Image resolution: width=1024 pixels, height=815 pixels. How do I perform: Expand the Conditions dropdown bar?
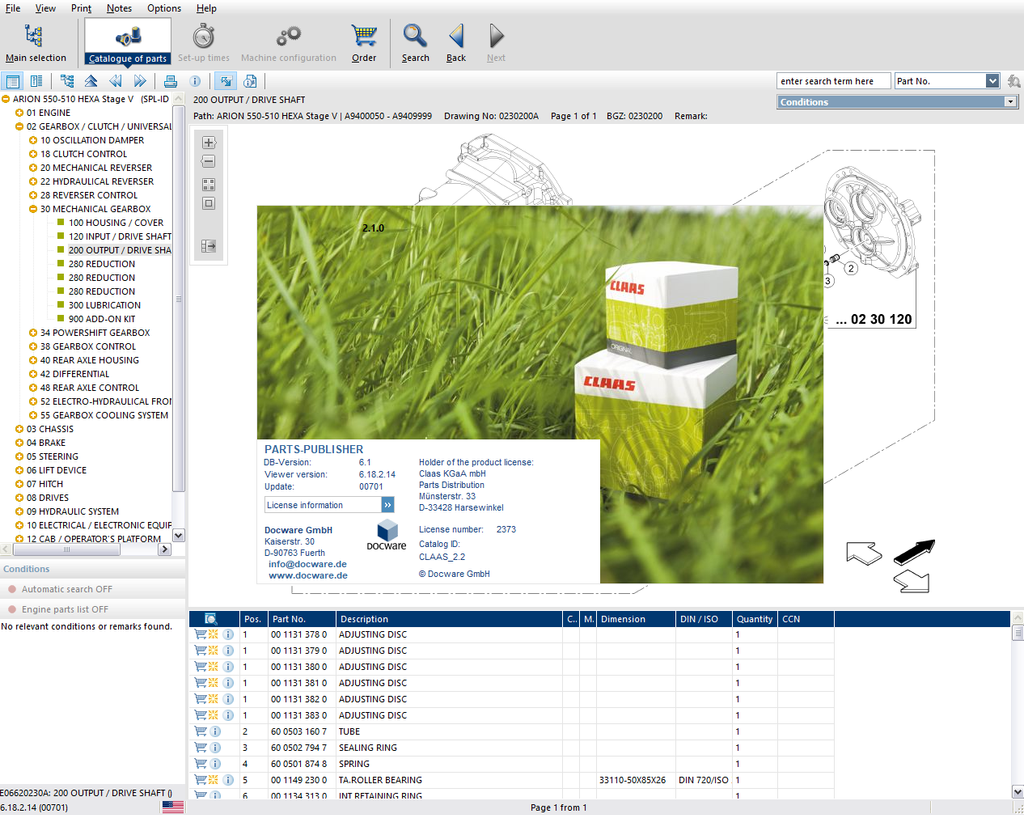[x=1010, y=102]
